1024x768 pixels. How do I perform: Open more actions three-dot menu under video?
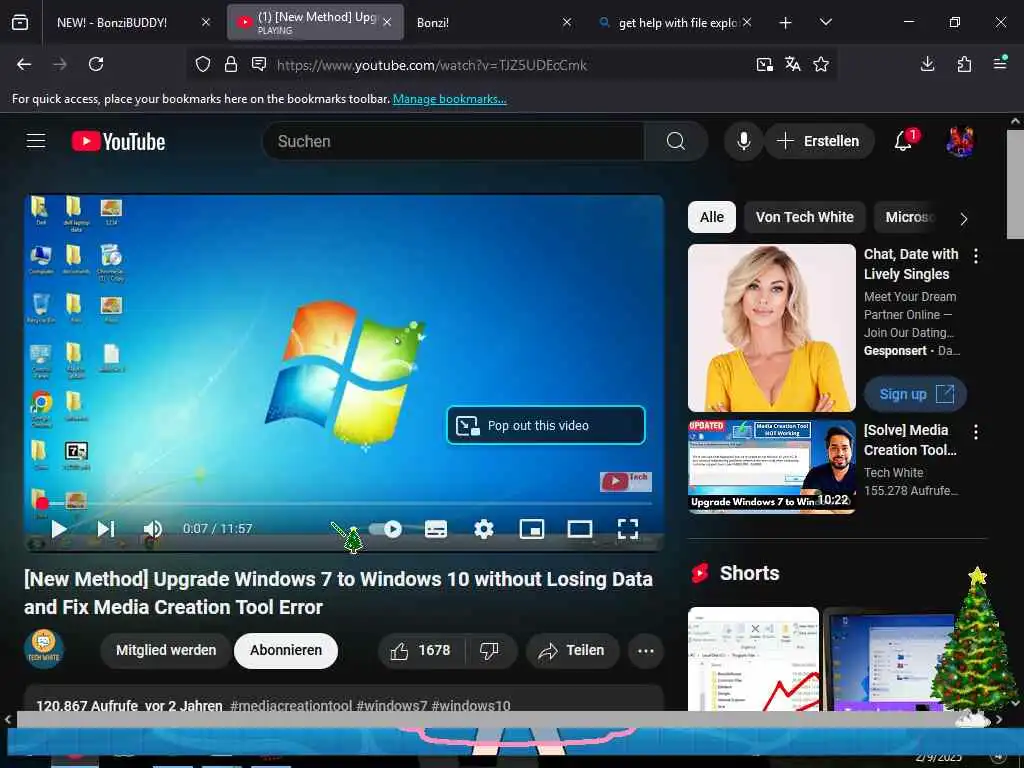646,650
